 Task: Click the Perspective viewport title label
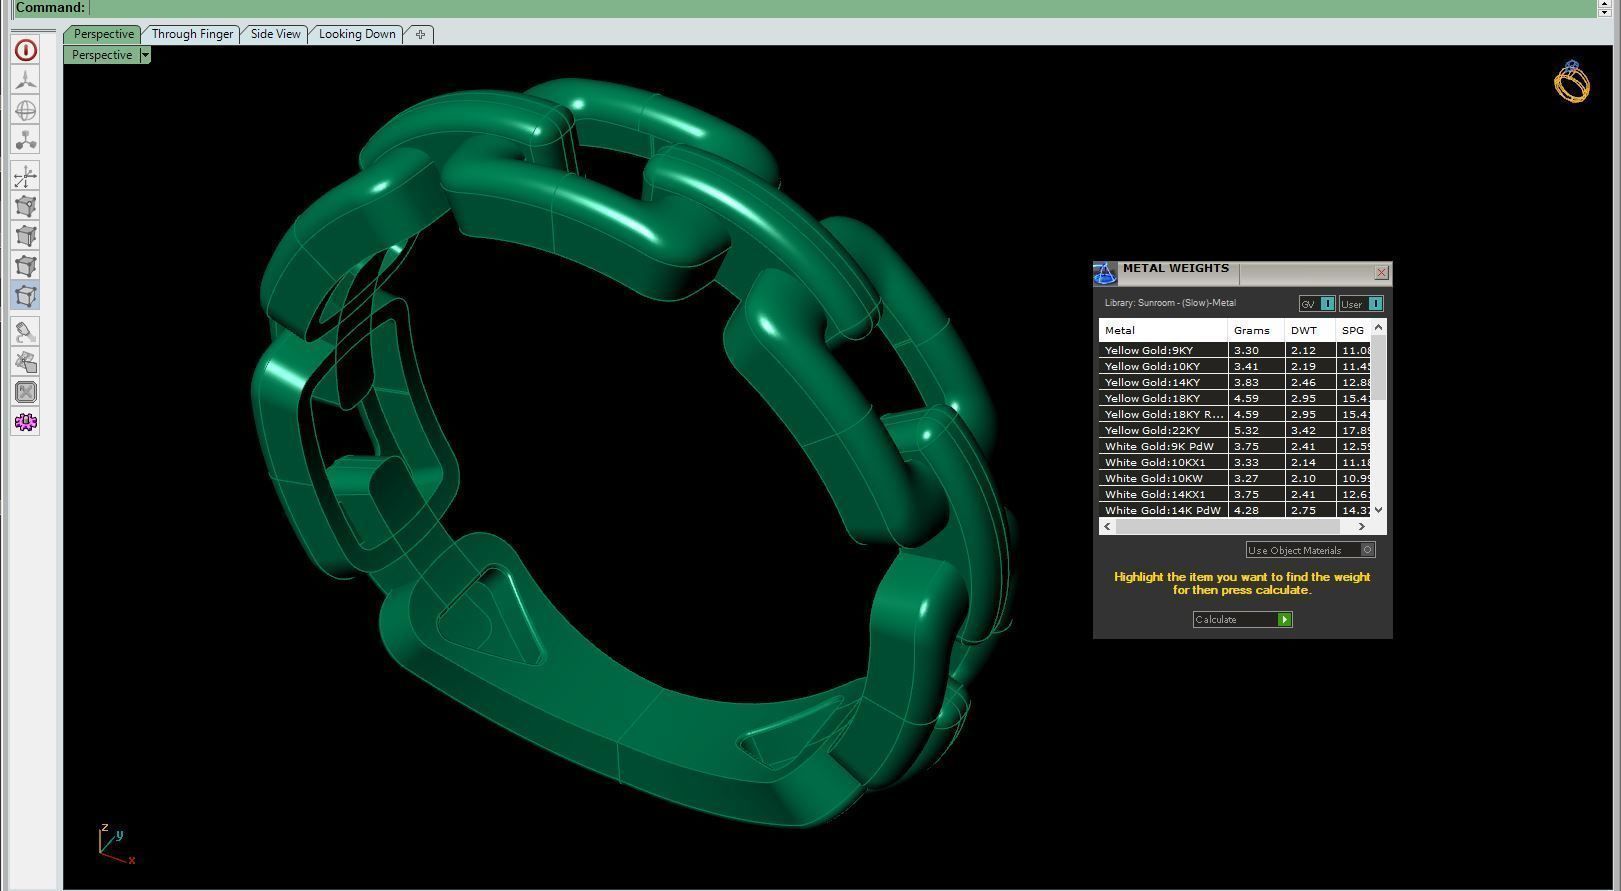click(102, 55)
